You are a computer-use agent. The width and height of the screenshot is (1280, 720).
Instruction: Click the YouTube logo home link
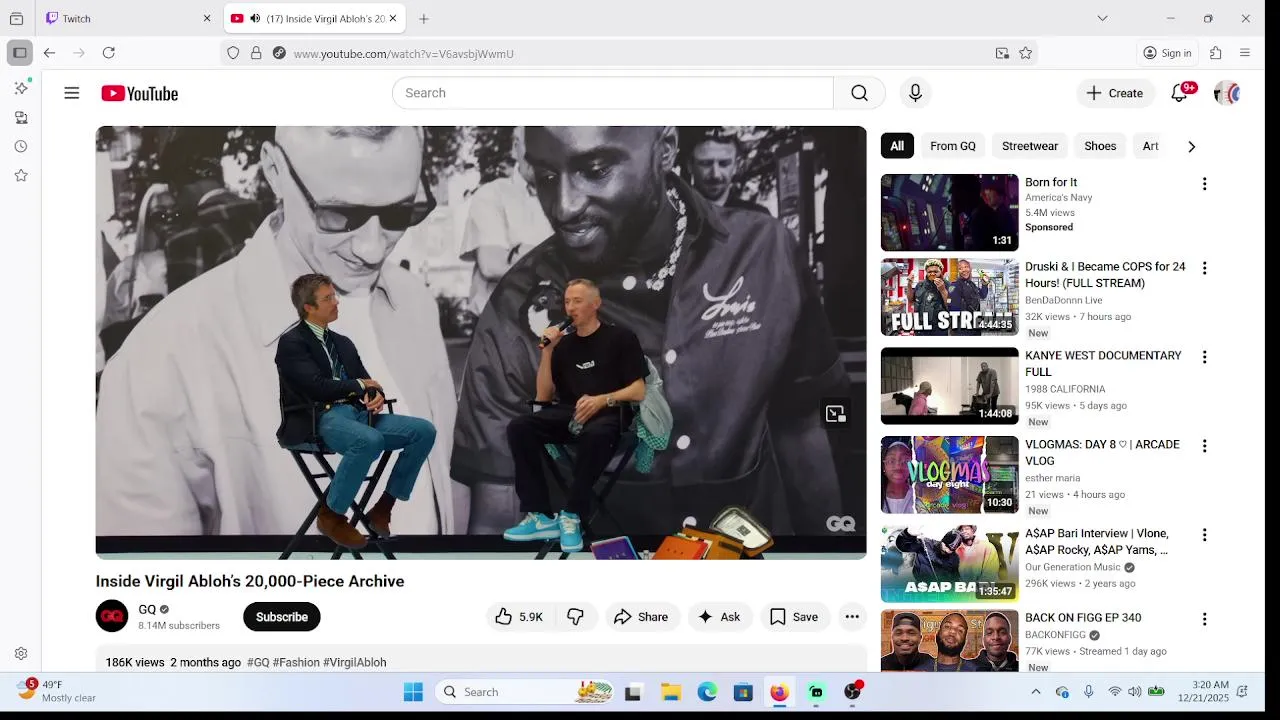click(x=139, y=93)
